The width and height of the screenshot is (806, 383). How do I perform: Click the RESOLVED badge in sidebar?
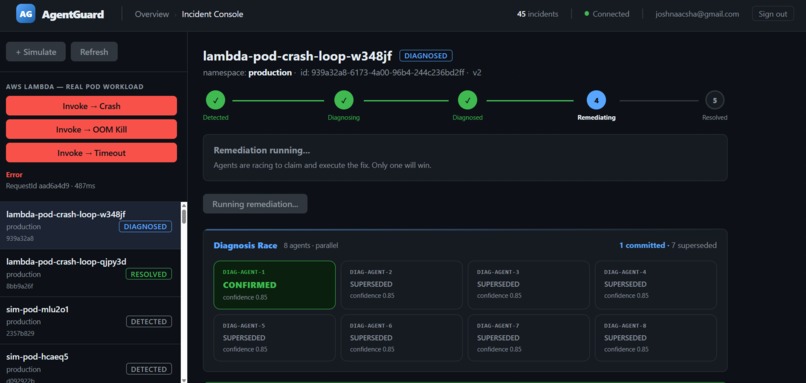[149, 274]
